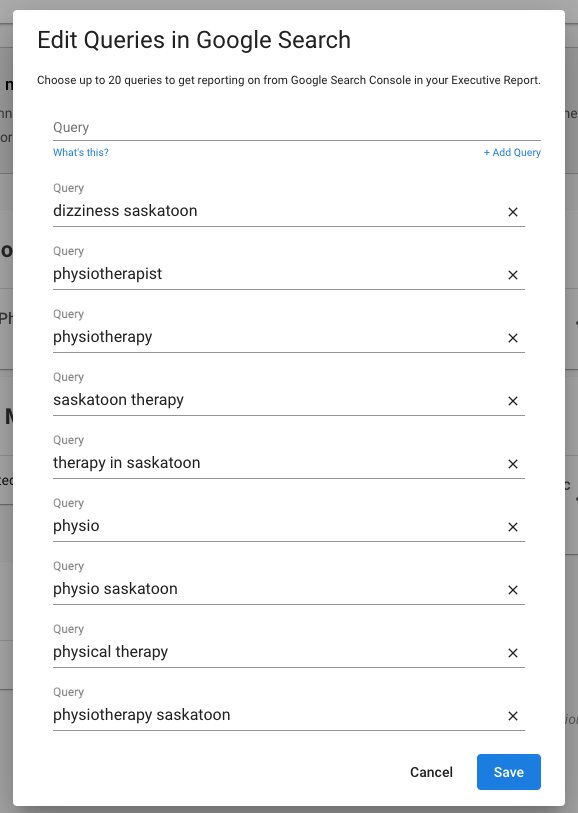578x813 pixels.
Task: Save the edited queries
Action: tap(508, 772)
